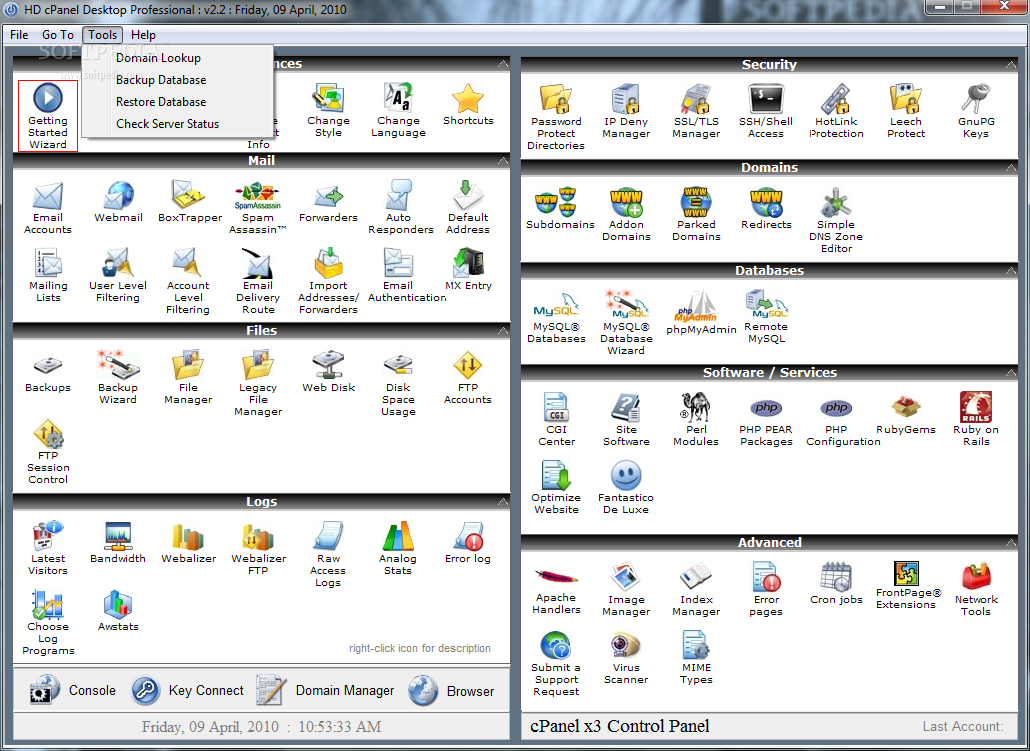The width and height of the screenshot is (1030, 751).
Task: Open Disk Space Usage
Action: point(398,384)
